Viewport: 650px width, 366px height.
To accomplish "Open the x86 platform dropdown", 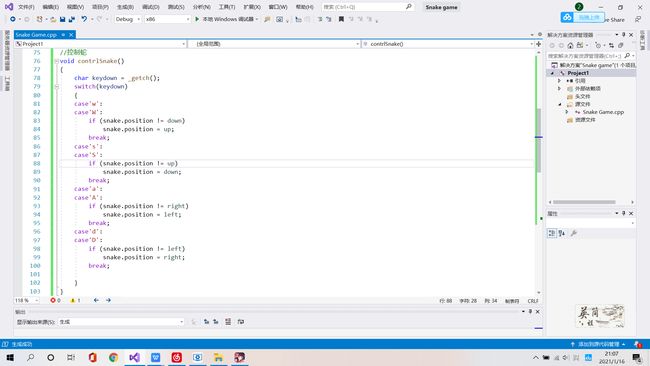I will [x=167, y=19].
